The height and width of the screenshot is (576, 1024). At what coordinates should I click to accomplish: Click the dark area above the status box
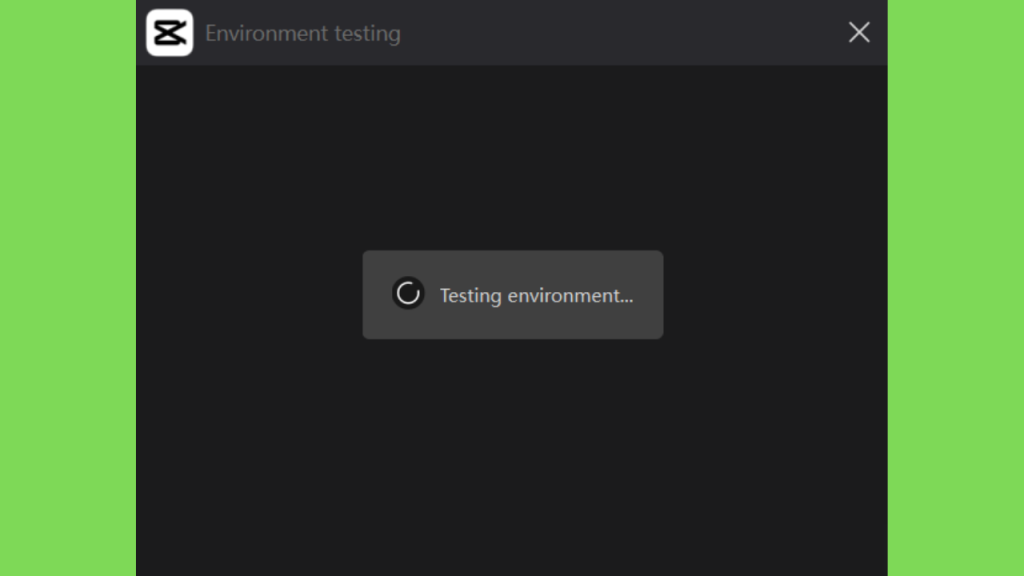tap(513, 157)
